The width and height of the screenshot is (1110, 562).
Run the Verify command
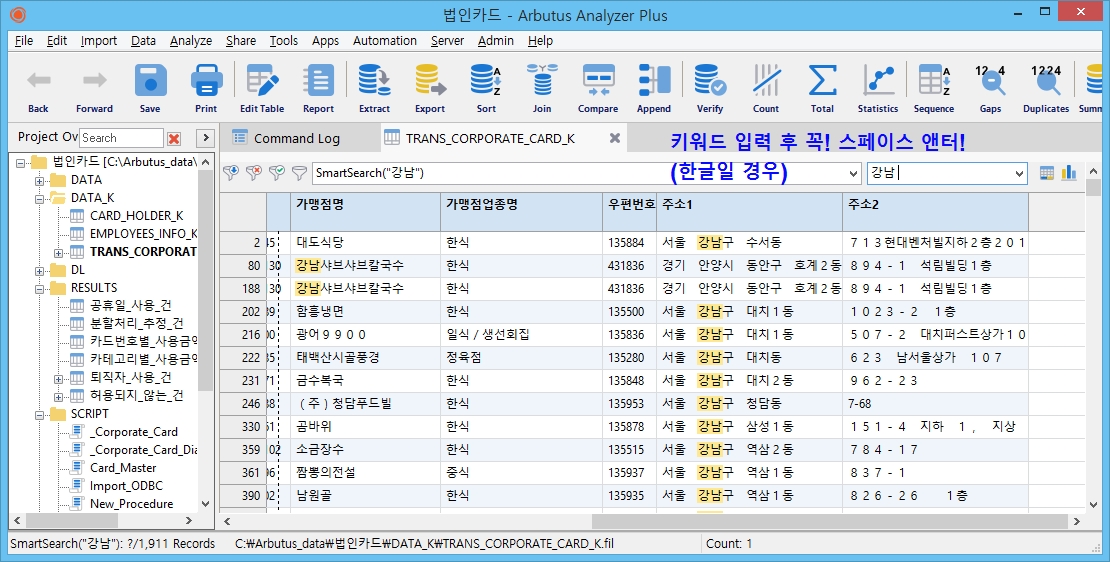pyautogui.click(x=709, y=88)
